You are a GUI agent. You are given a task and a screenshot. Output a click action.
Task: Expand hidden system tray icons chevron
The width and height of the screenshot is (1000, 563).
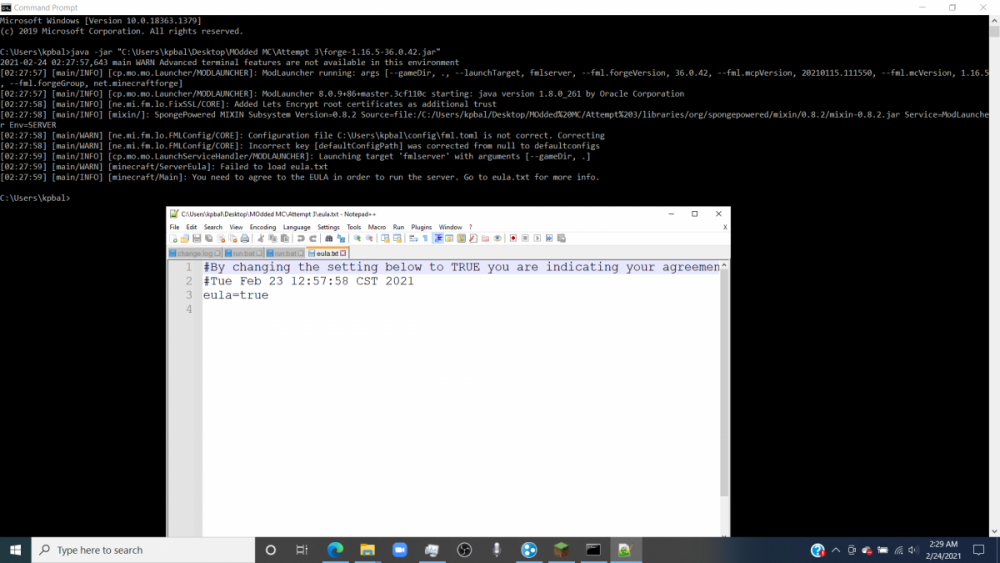tap(837, 550)
